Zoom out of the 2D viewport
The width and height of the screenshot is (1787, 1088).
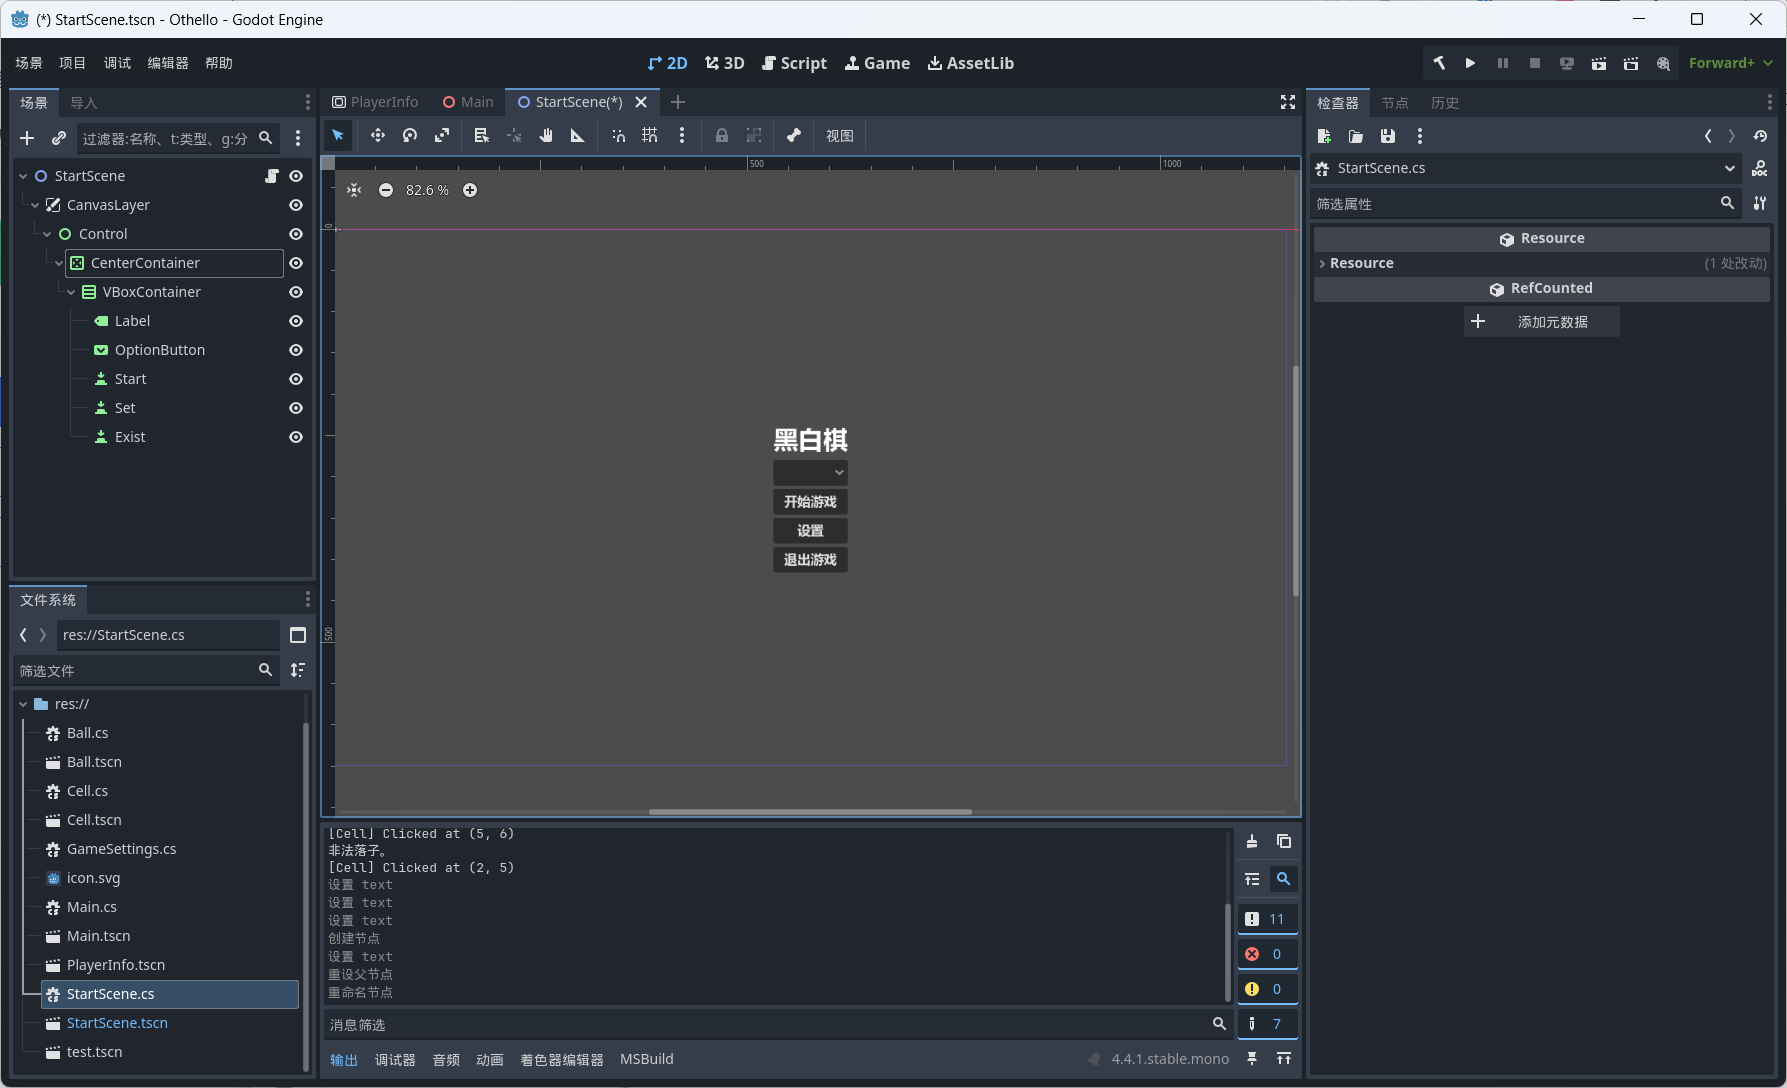coord(386,190)
